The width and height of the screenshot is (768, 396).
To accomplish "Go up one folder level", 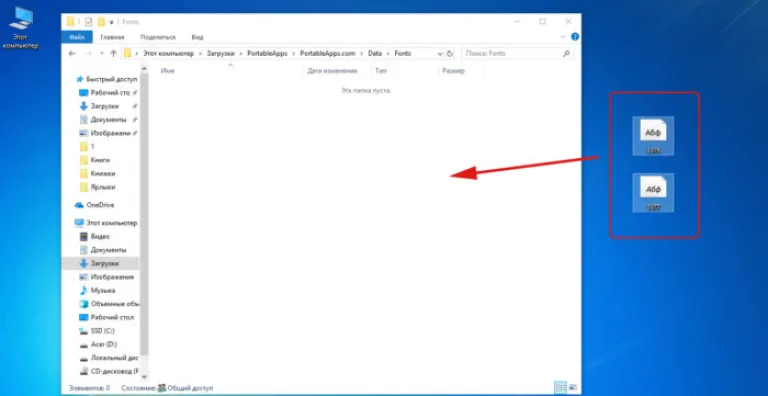I will 113,53.
